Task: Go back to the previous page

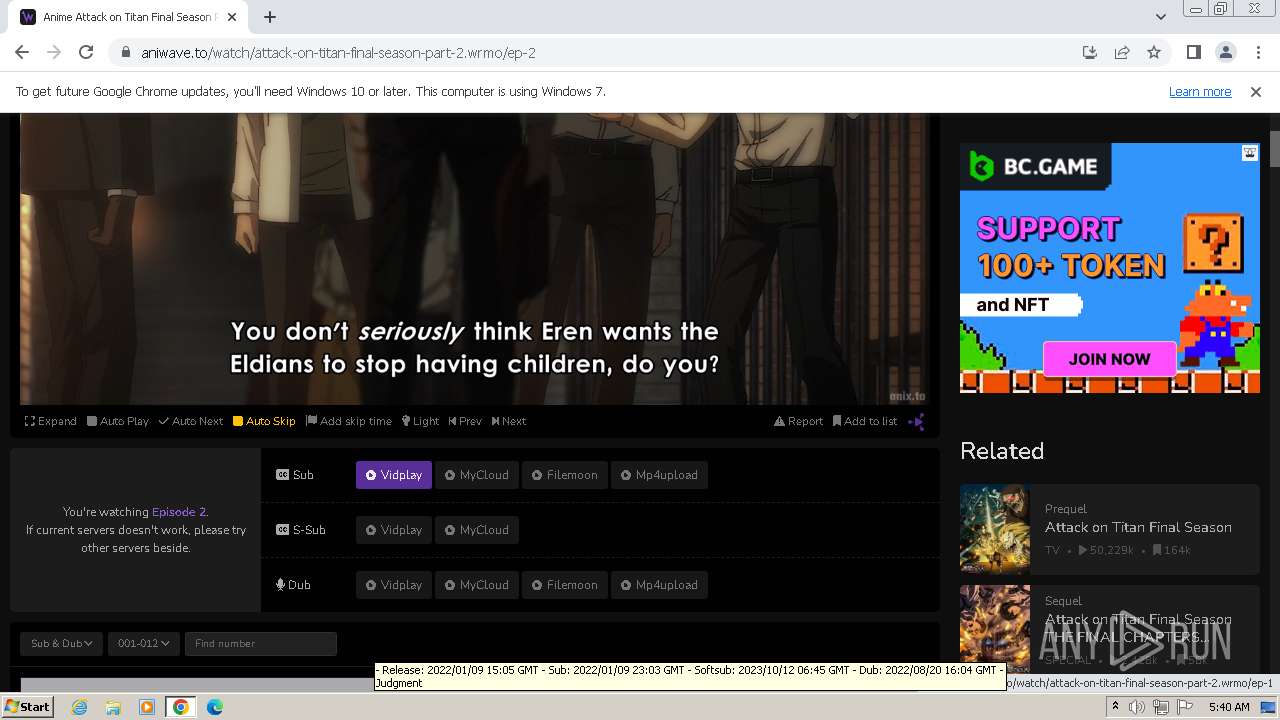Action: pyautogui.click(x=22, y=52)
